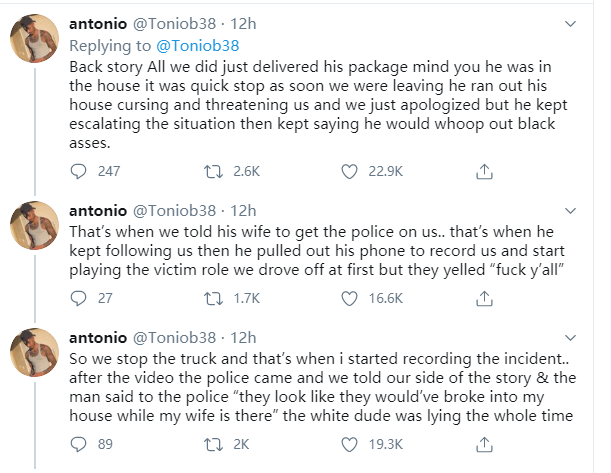Share the 'stop the truck' tweet
The height and width of the screenshot is (473, 611).
485,443
